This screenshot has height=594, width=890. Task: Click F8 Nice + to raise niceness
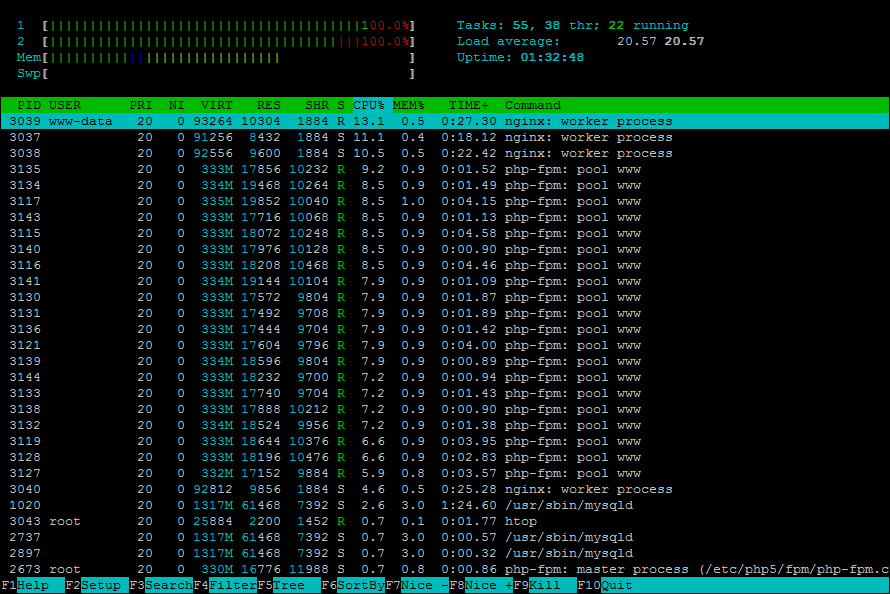point(481,585)
